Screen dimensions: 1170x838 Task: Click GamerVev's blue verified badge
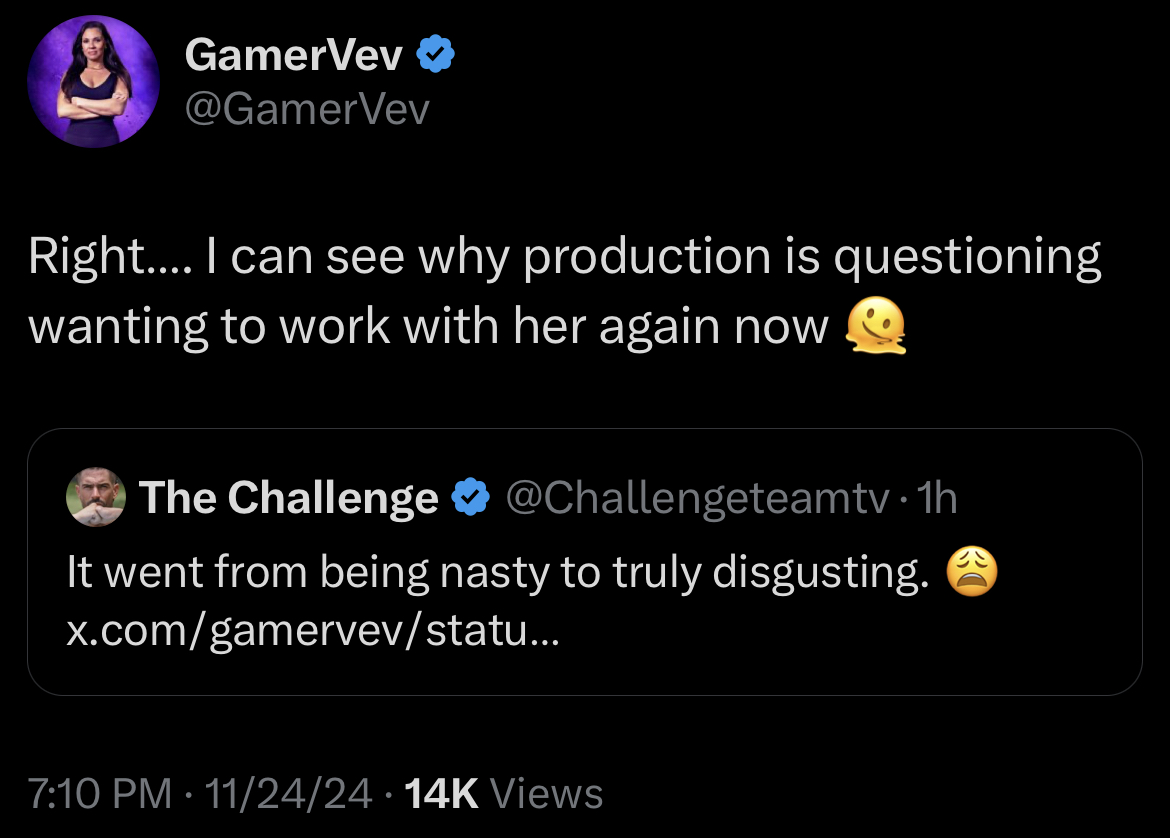pyautogui.click(x=435, y=54)
